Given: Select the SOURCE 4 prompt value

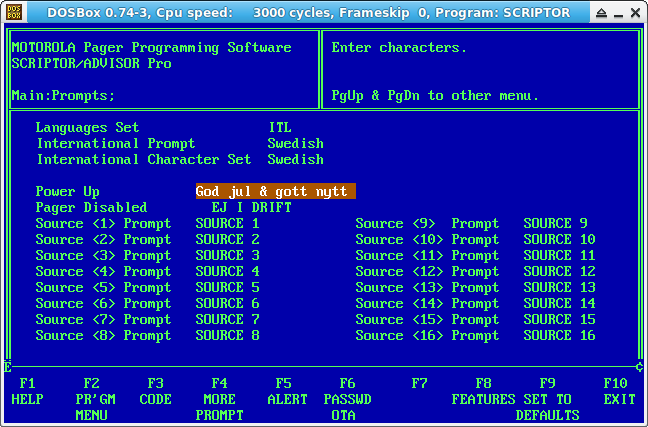Looking at the screenshot, I should point(227,271).
